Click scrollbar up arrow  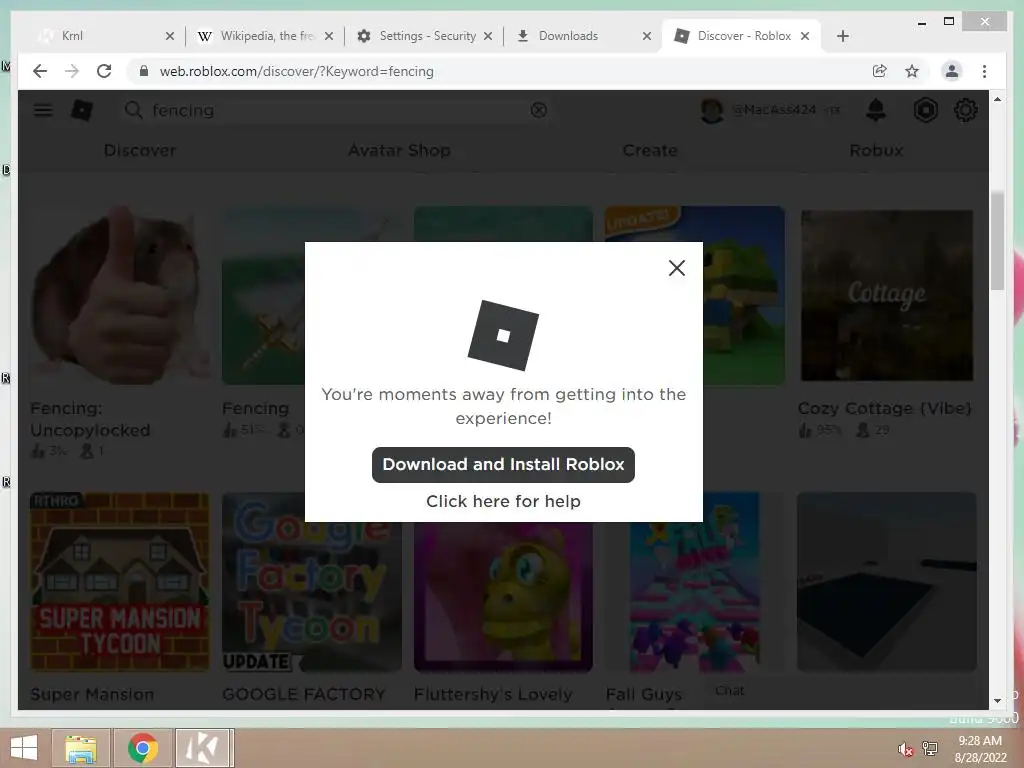pyautogui.click(x=997, y=99)
